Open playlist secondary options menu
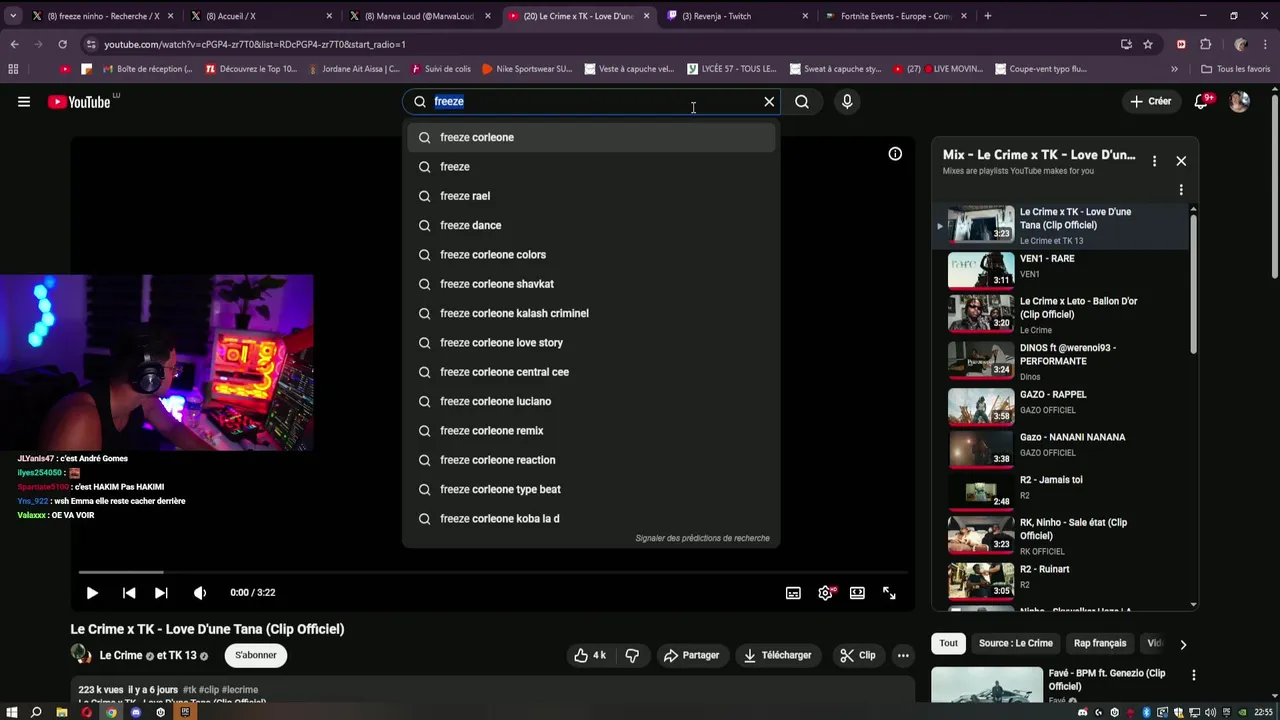Screen dimensions: 1280x720 [x=1181, y=190]
